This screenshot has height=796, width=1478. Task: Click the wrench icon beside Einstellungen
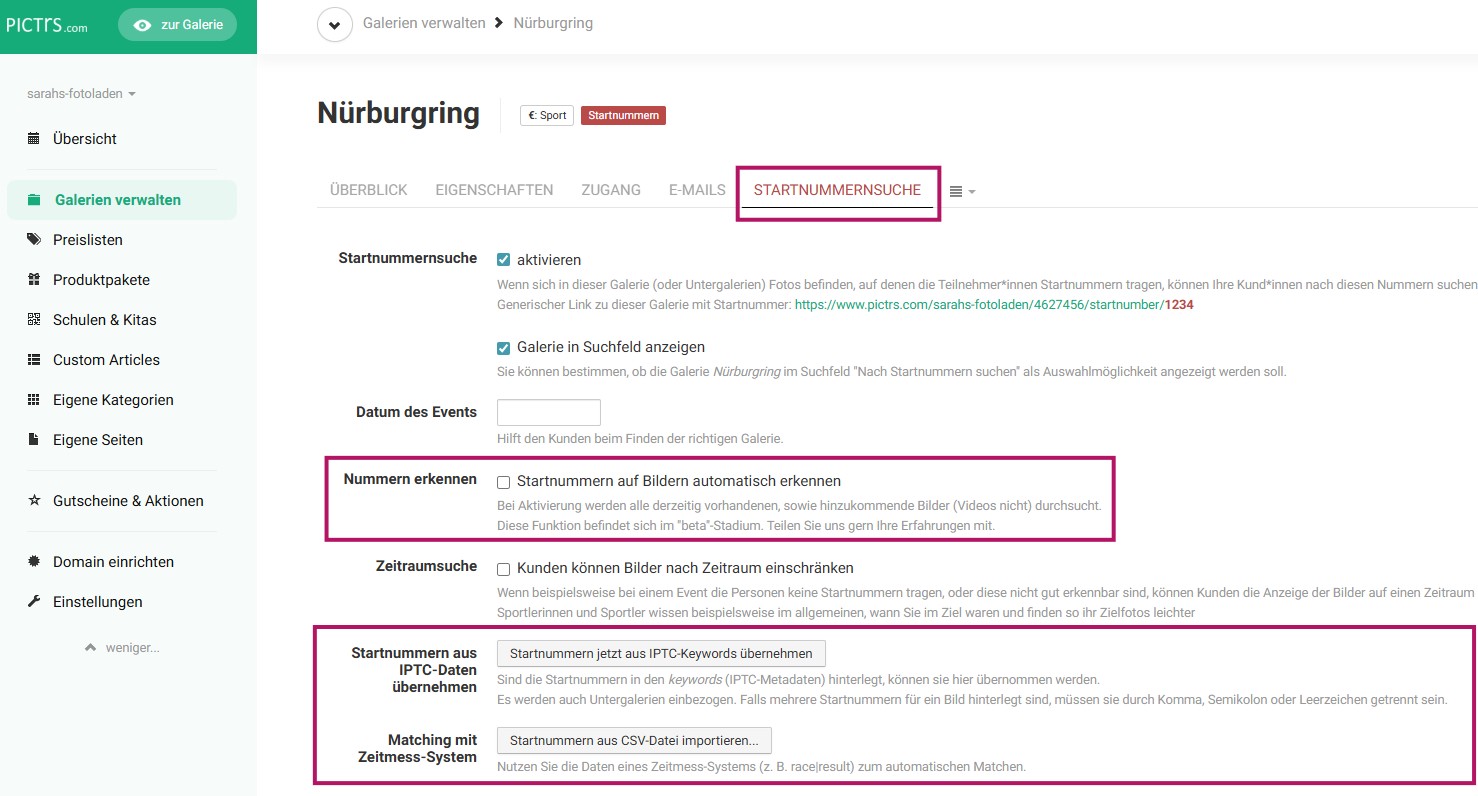coord(34,602)
